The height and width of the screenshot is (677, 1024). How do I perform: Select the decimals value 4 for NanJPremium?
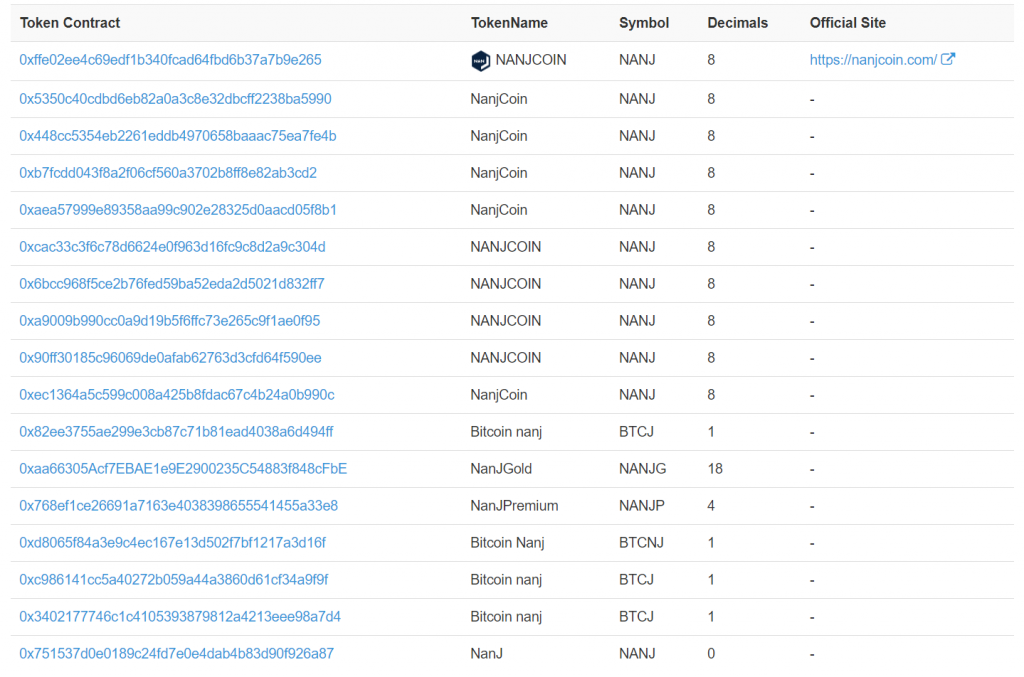[711, 506]
